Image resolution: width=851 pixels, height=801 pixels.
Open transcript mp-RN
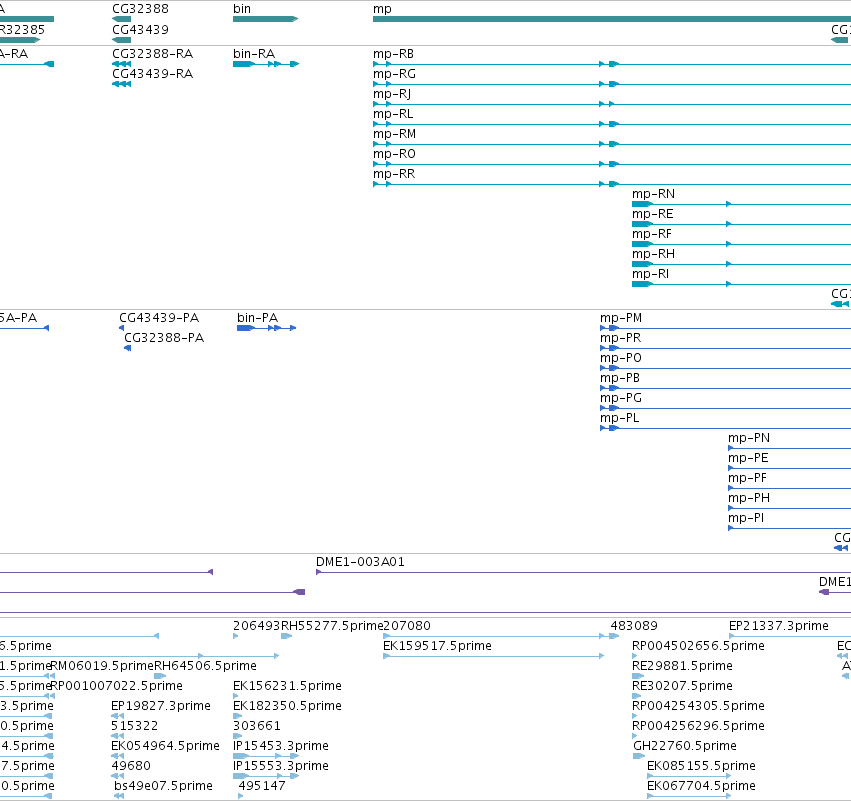pos(653,194)
